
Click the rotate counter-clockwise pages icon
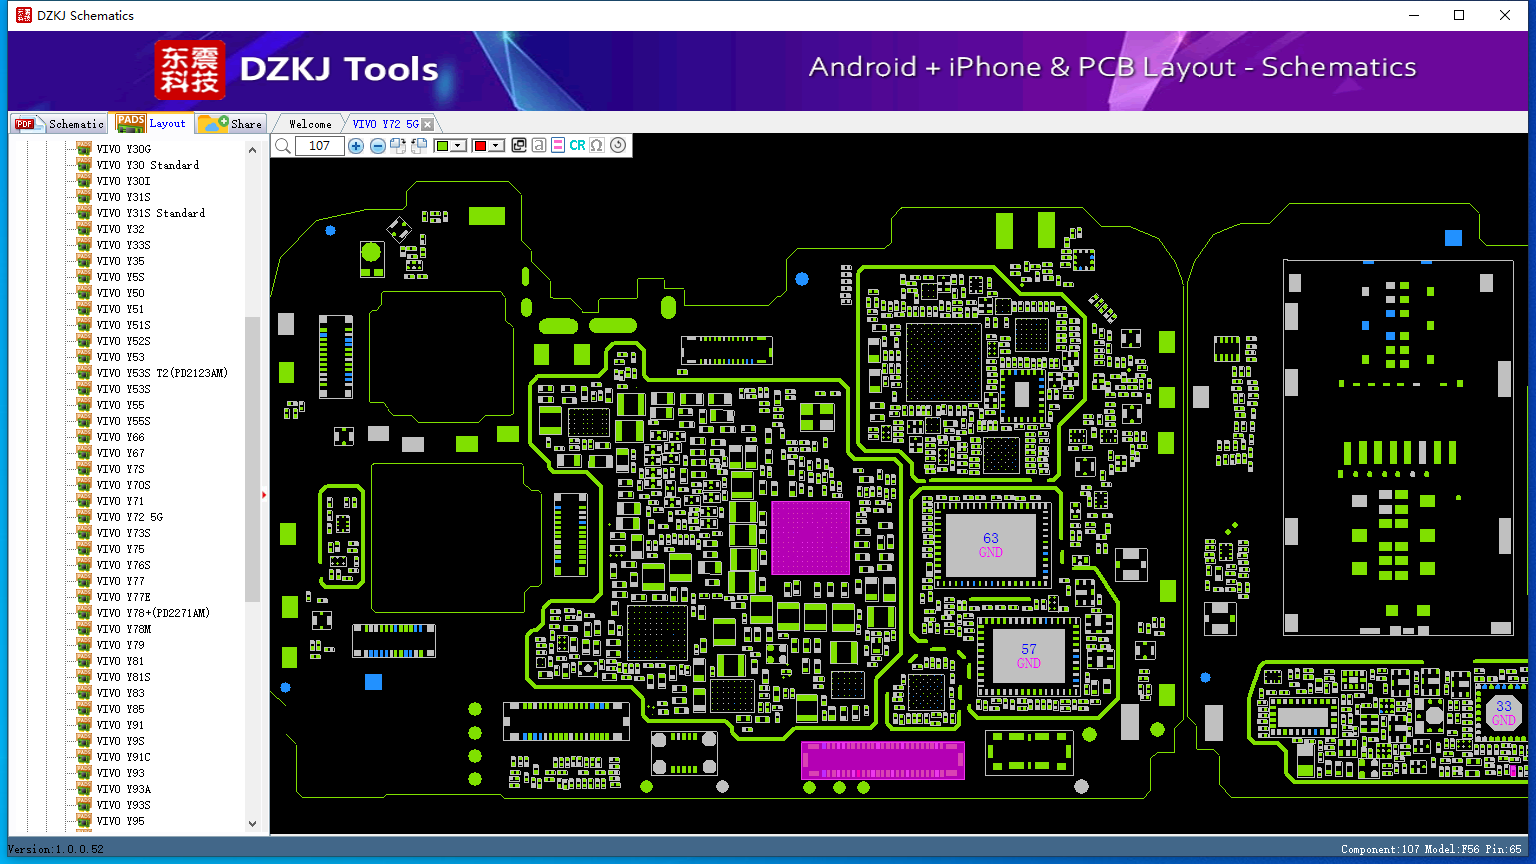coord(419,146)
